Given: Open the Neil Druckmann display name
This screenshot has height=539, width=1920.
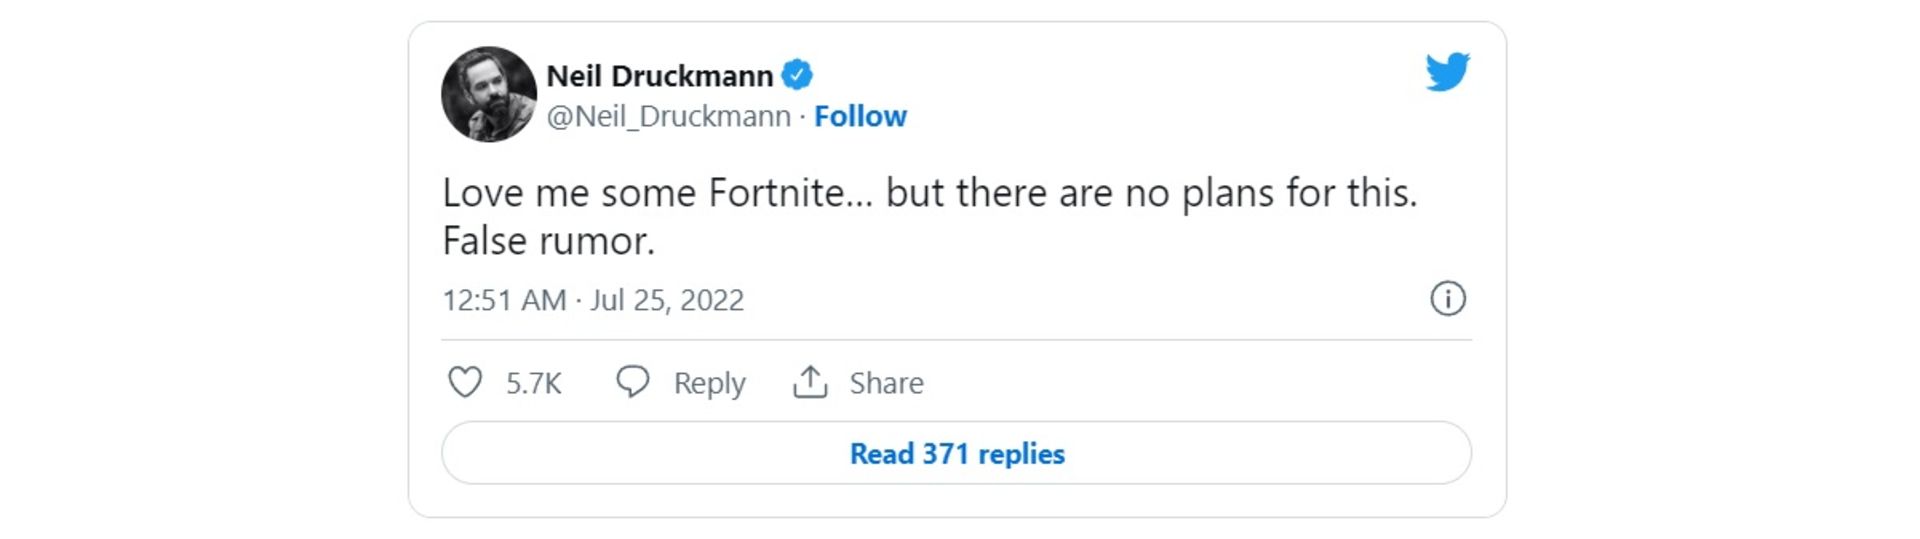Looking at the screenshot, I should click(x=660, y=76).
